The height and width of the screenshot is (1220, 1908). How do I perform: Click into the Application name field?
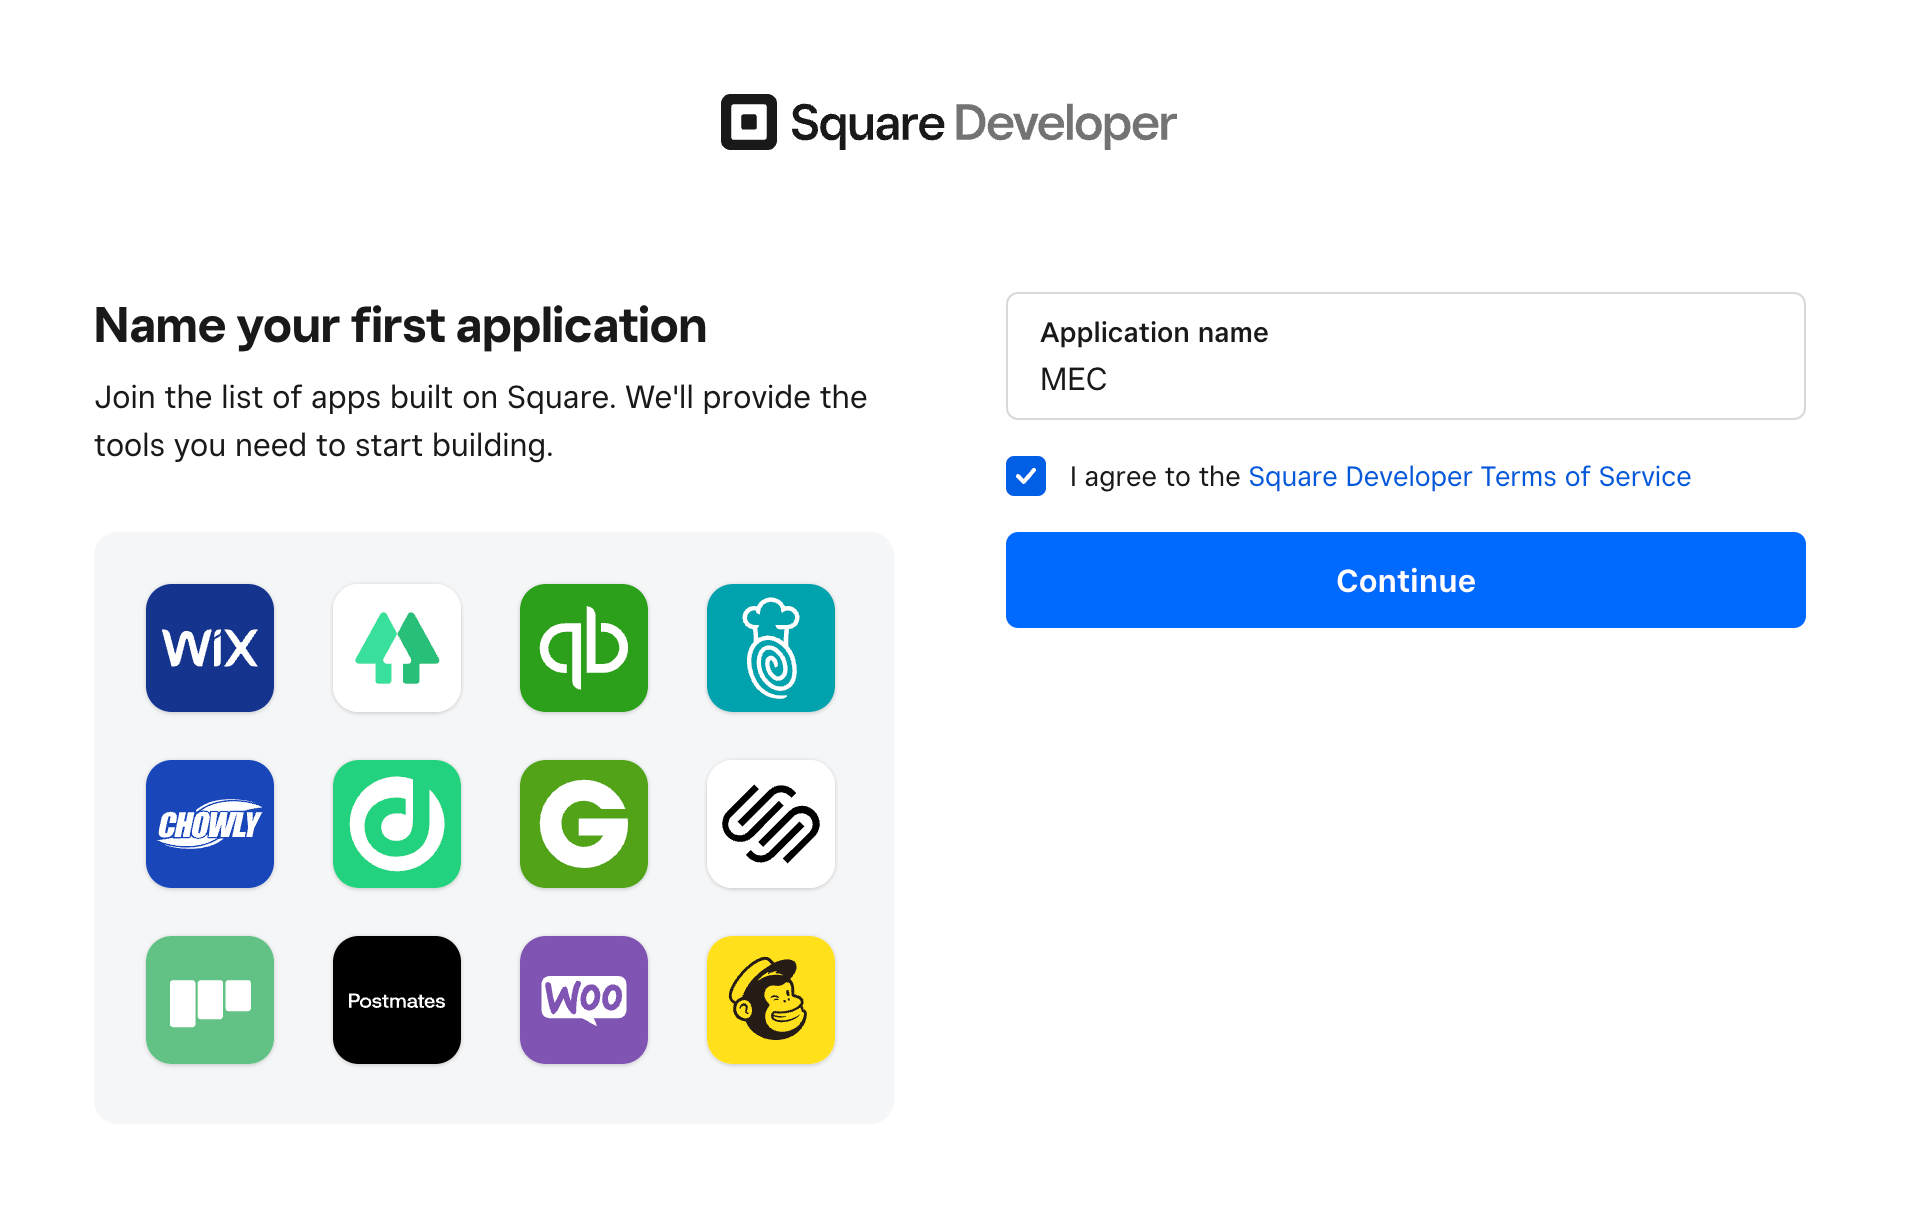1405,378
